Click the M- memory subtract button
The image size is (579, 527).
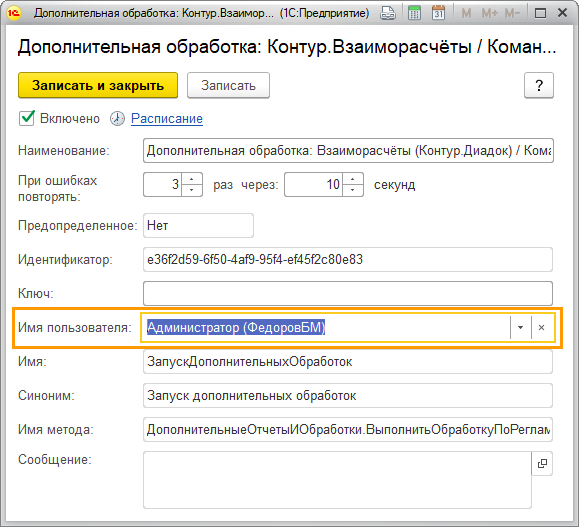(x=512, y=14)
